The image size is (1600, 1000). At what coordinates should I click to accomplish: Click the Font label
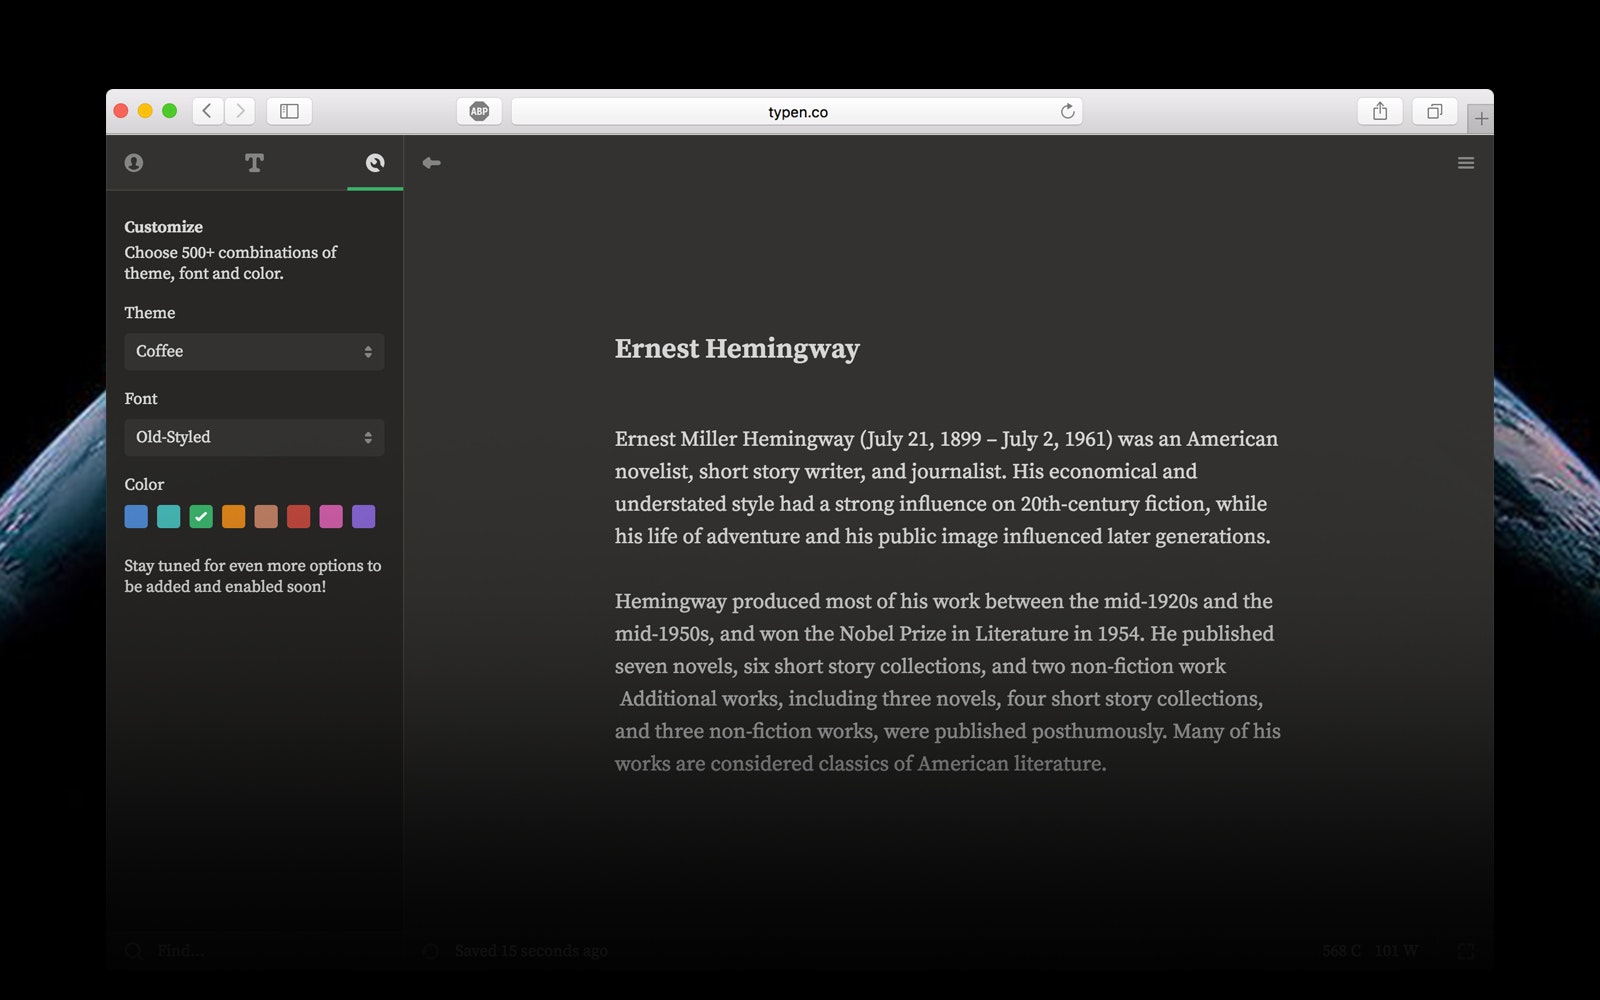[141, 399]
